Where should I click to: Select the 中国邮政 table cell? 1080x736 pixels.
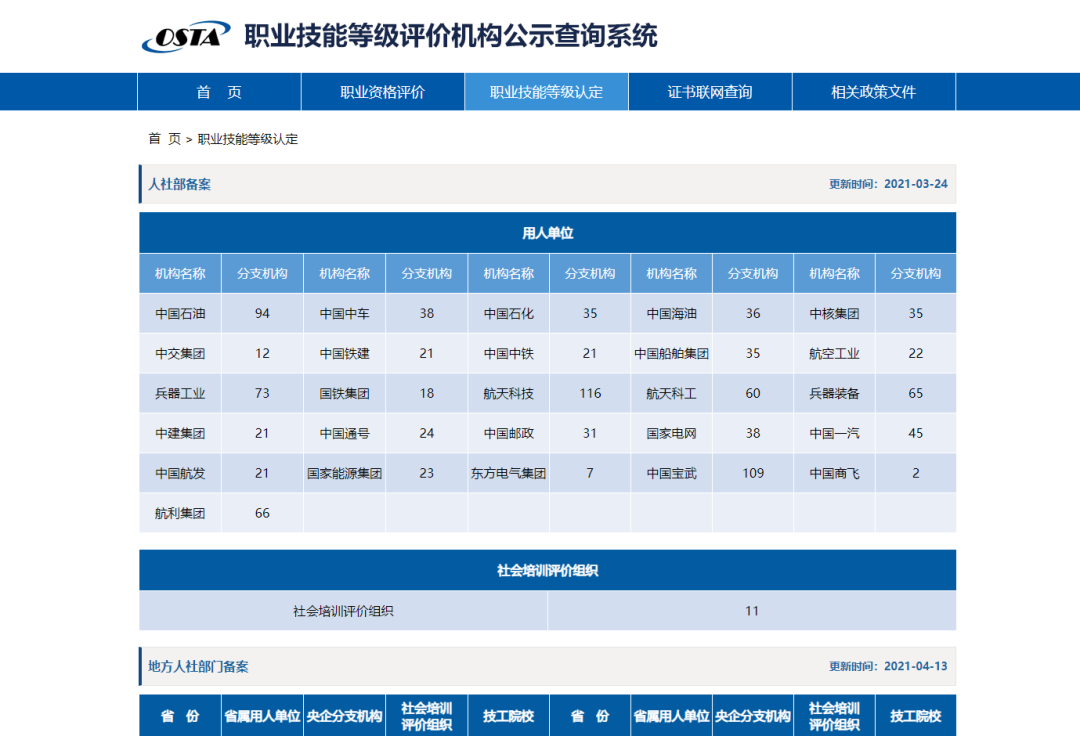[x=508, y=433]
